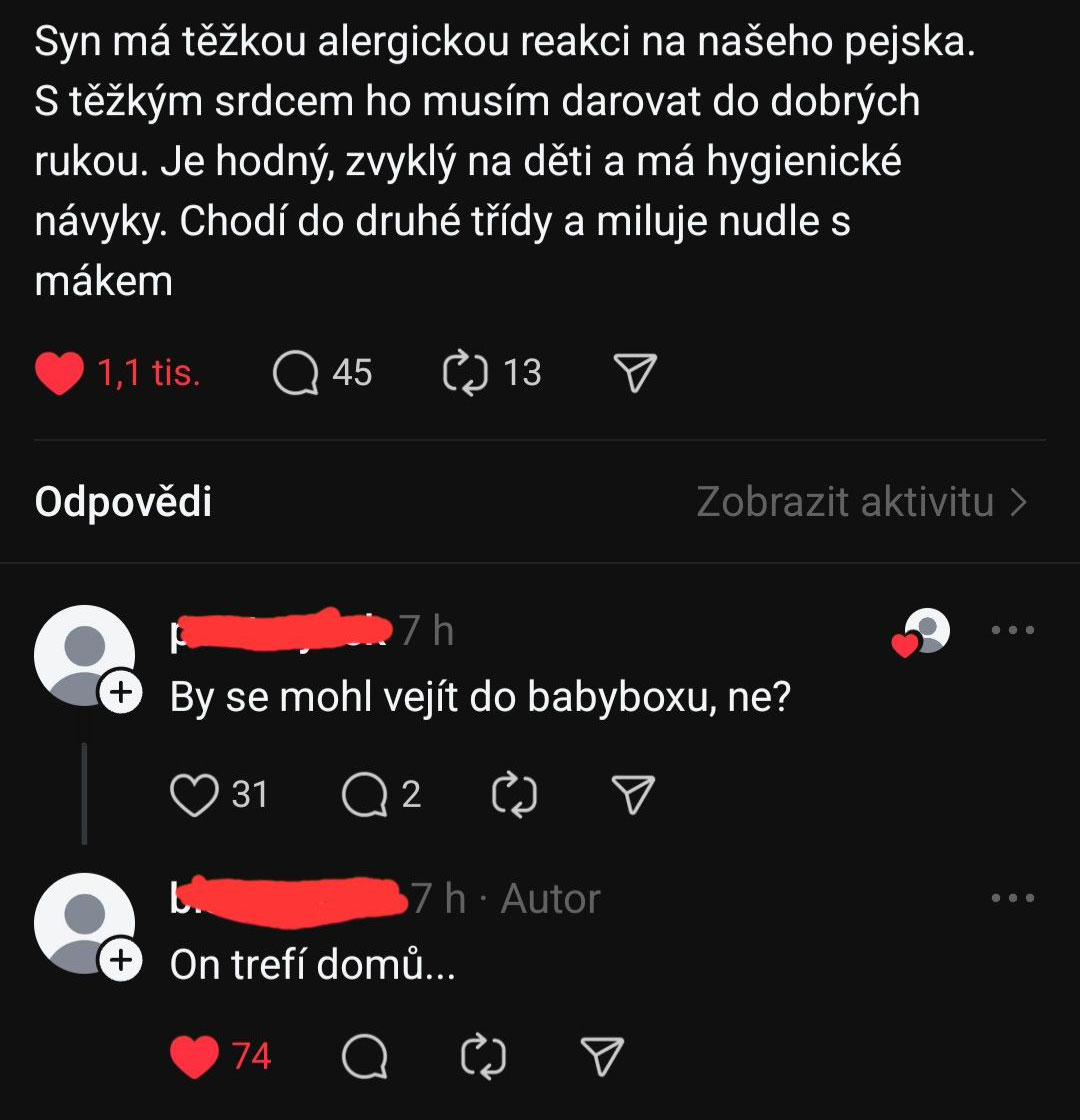The image size is (1080, 1120).
Task: Open more options for babybox reply
Action: pyautogui.click(x=1012, y=631)
